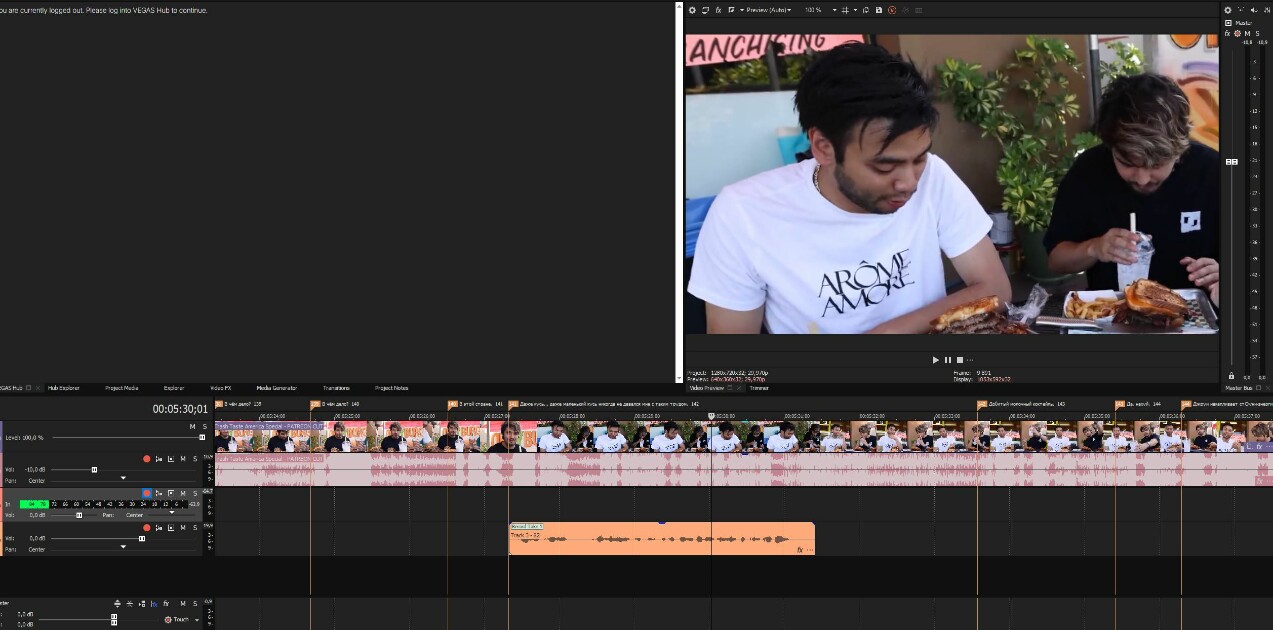Open the 100% zoom level dropdown
The image size is (1273, 630).
pos(820,10)
